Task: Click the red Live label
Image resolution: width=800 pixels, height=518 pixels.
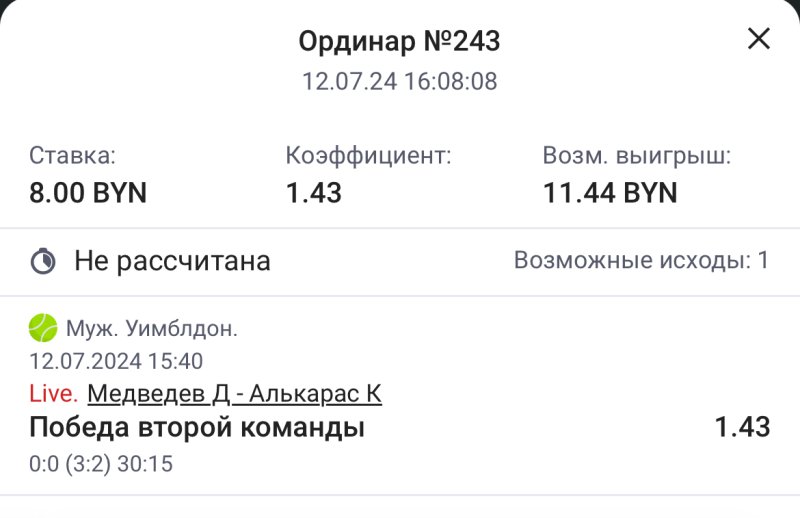Action: pyautogui.click(x=53, y=394)
